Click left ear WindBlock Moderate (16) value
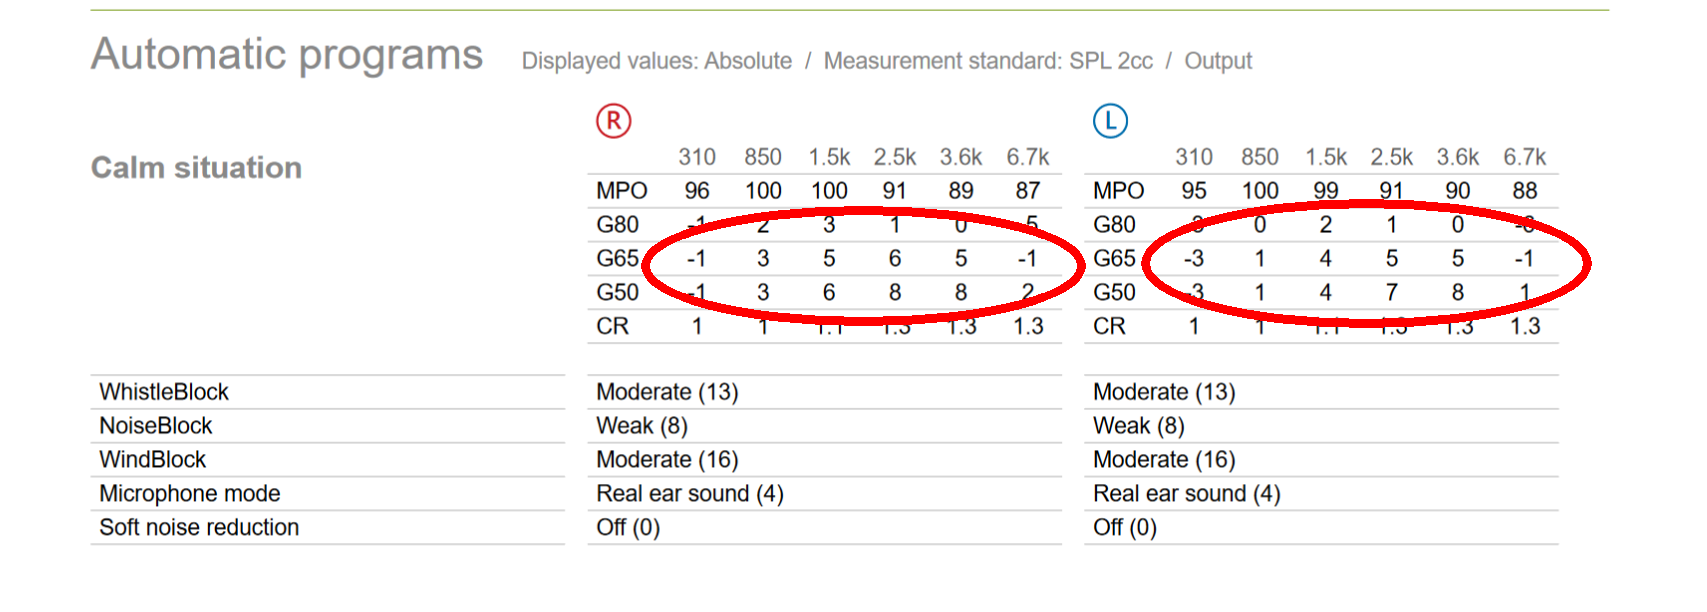The height and width of the screenshot is (612, 1707). tap(1164, 460)
